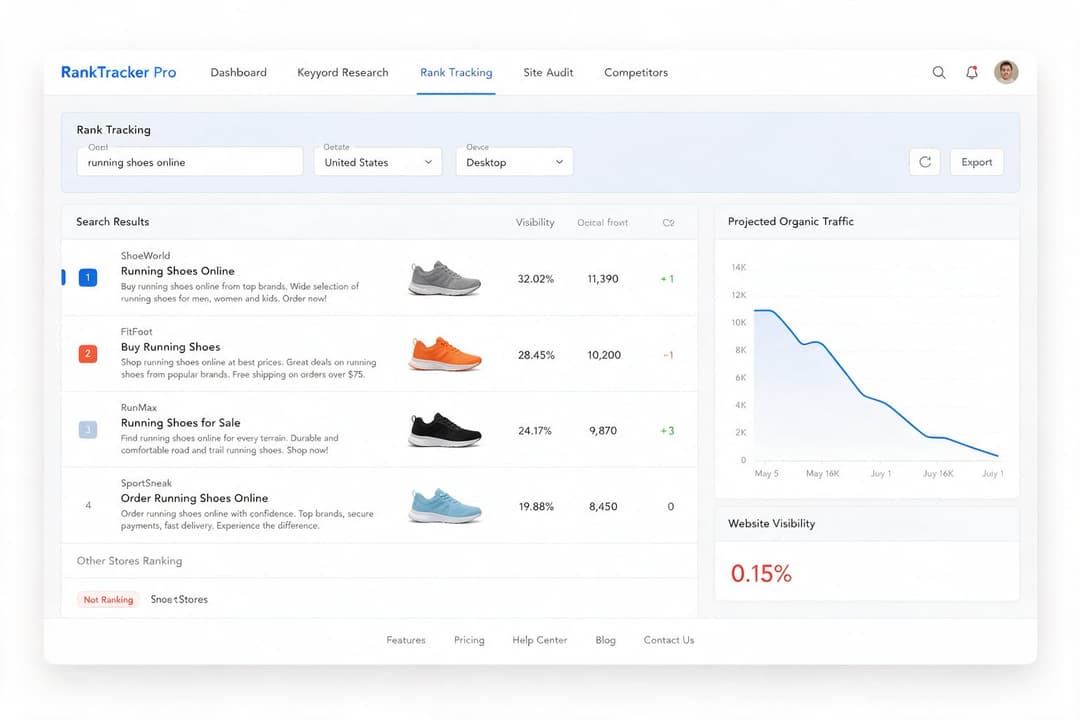Expand the United States location dropdown

[x=377, y=162]
